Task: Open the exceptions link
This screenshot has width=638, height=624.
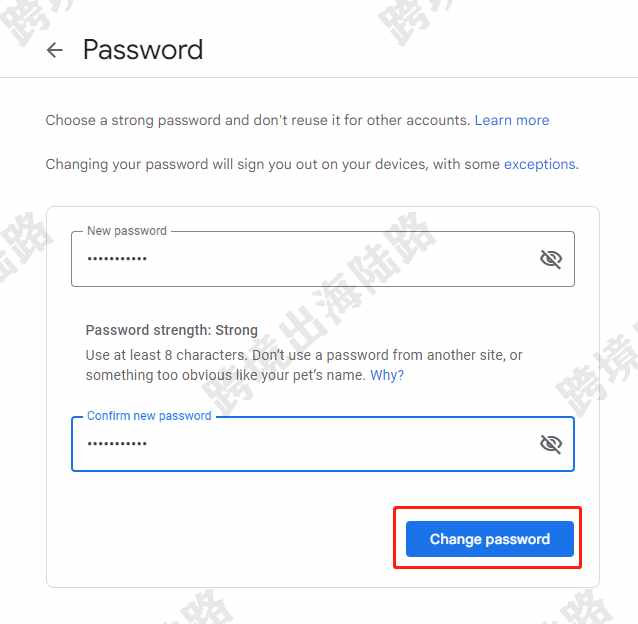Action: tap(540, 164)
